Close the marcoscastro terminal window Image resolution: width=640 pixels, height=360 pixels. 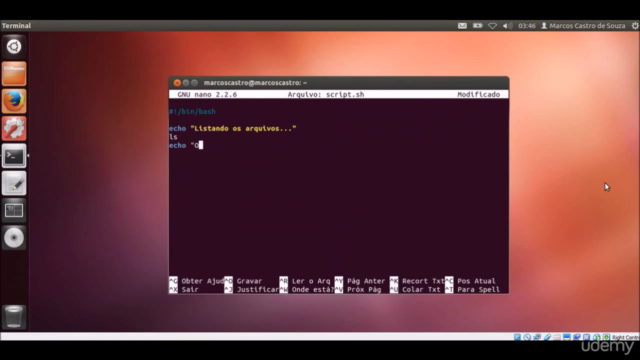pos(177,83)
